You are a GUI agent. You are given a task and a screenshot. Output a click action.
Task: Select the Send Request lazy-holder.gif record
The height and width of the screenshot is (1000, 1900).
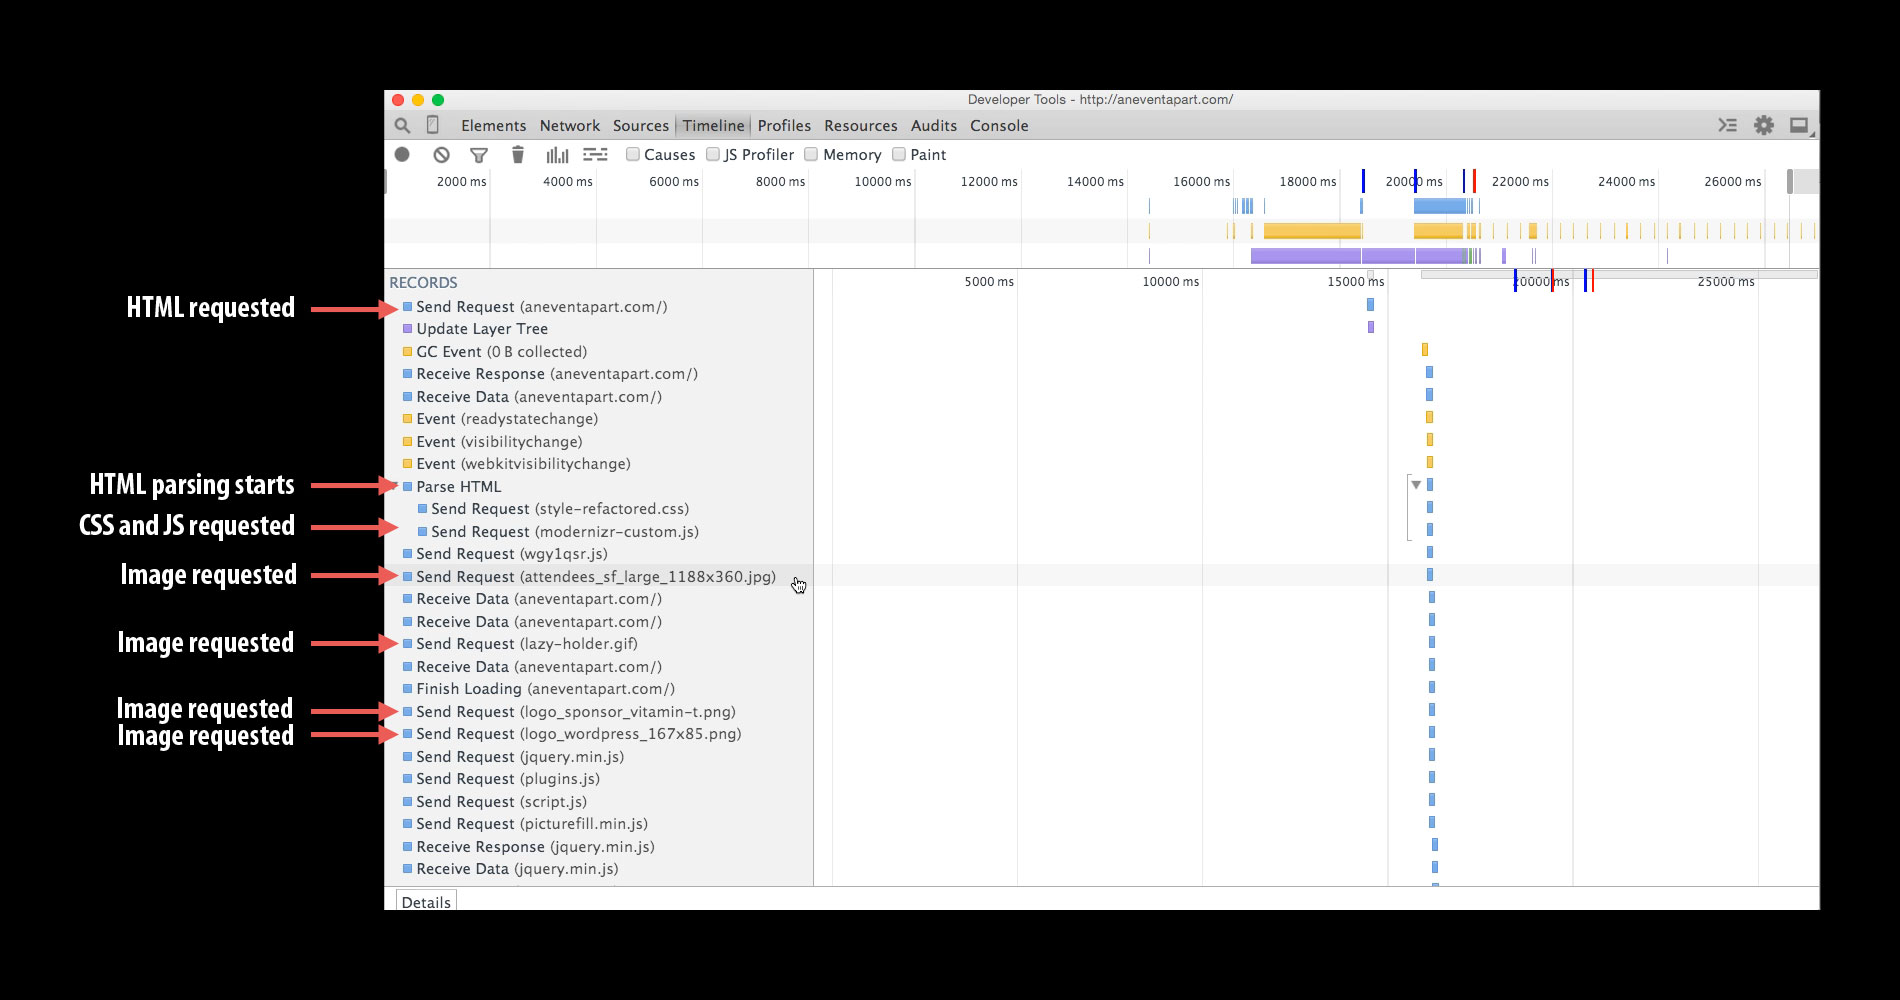coord(526,644)
